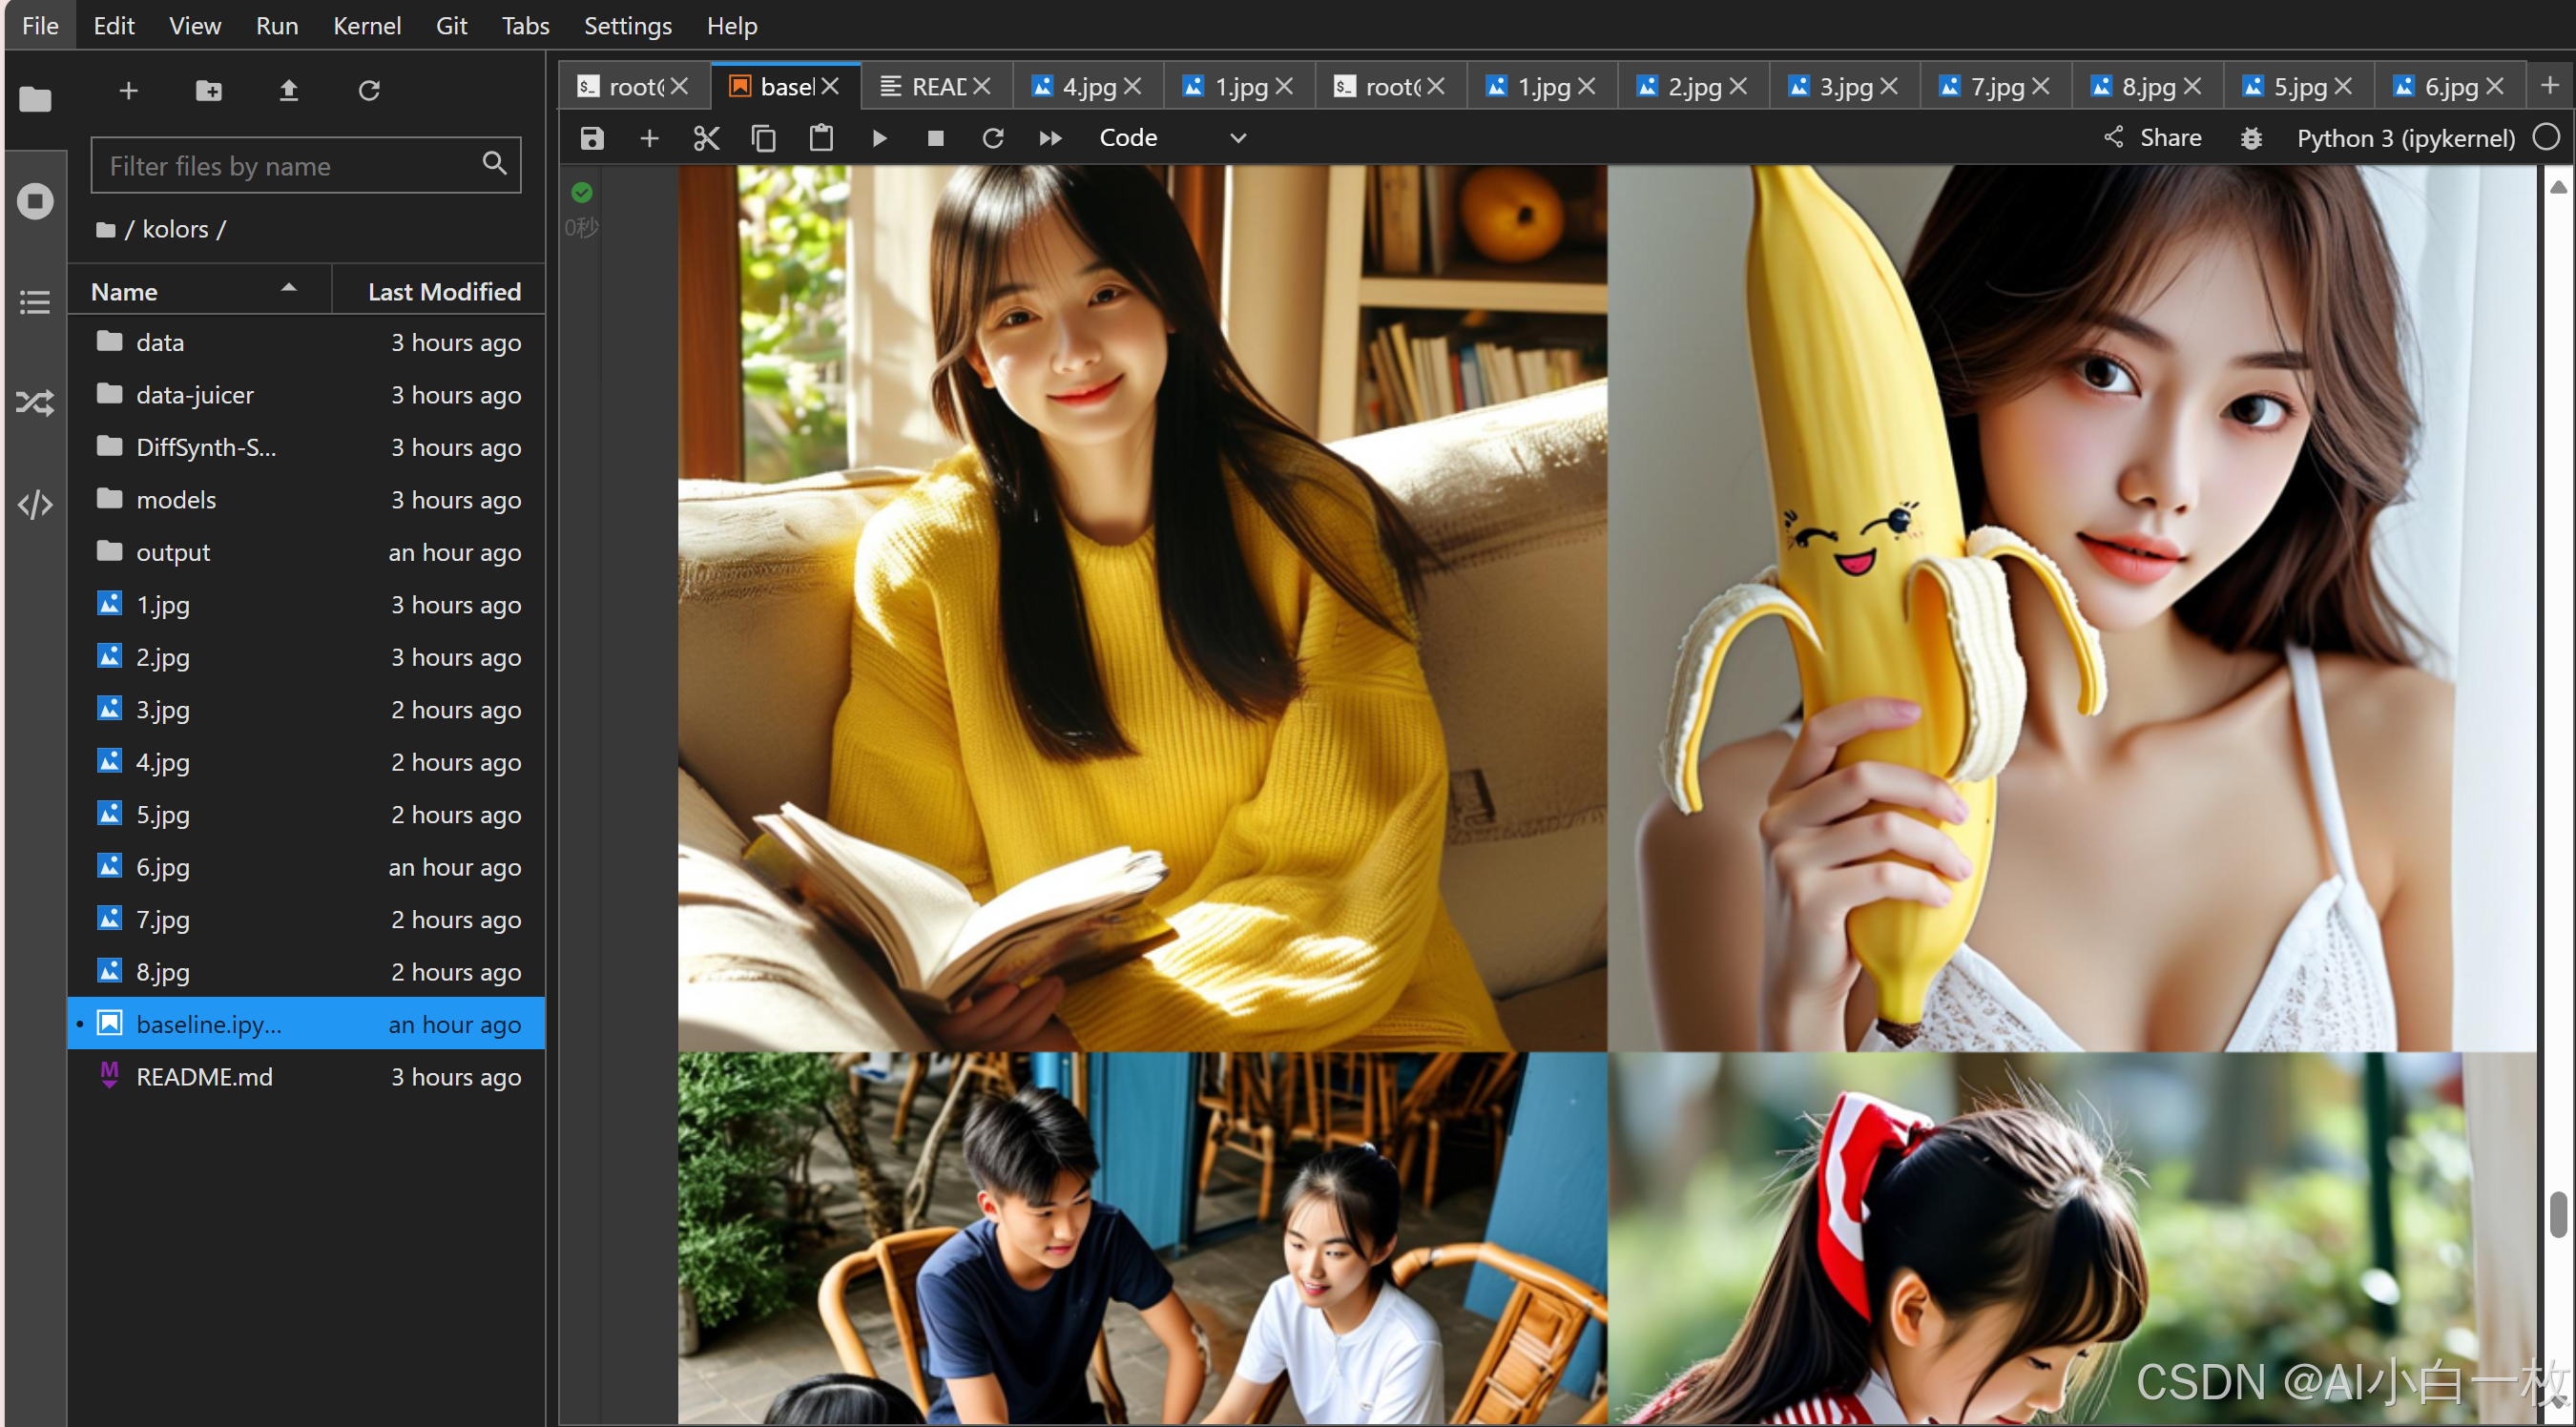
Task: Open the Git sidebar panel icon
Action: tap(35, 403)
